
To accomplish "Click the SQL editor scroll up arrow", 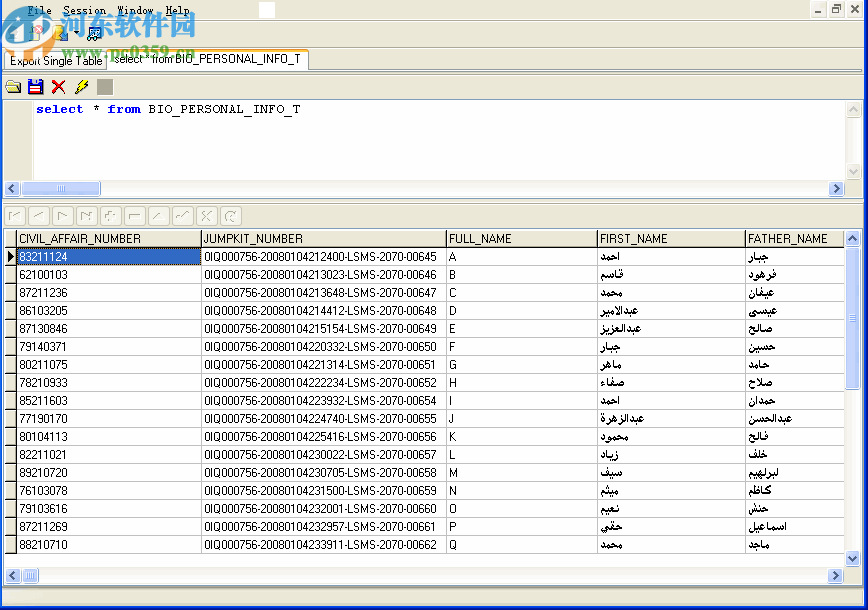I will point(853,109).
